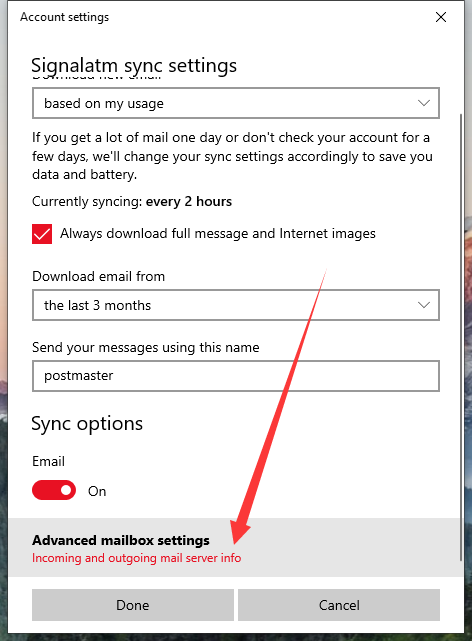The height and width of the screenshot is (641, 472).
Task: Click 'Send your messages using this name' label
Action: pos(146,347)
